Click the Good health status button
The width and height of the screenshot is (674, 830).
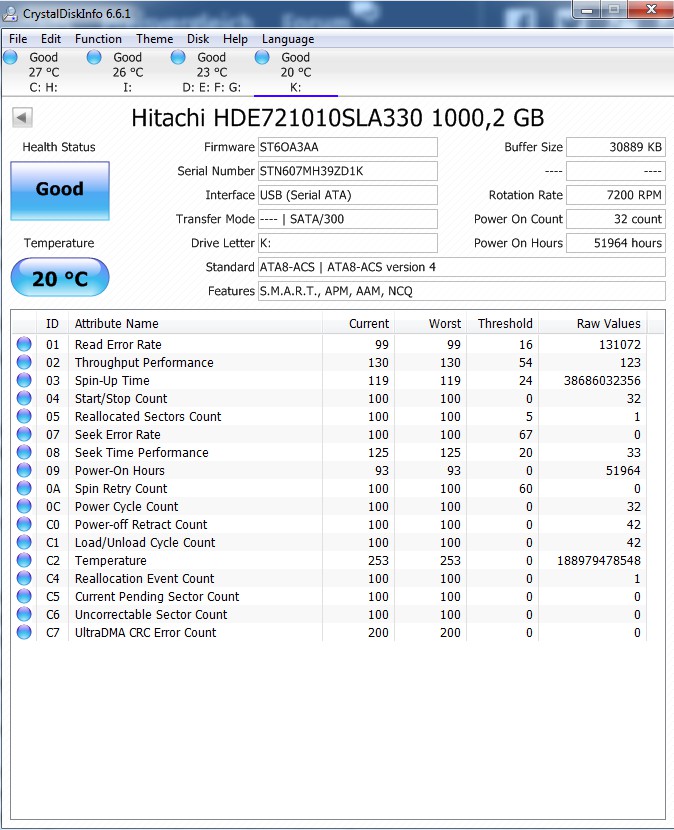tap(60, 191)
